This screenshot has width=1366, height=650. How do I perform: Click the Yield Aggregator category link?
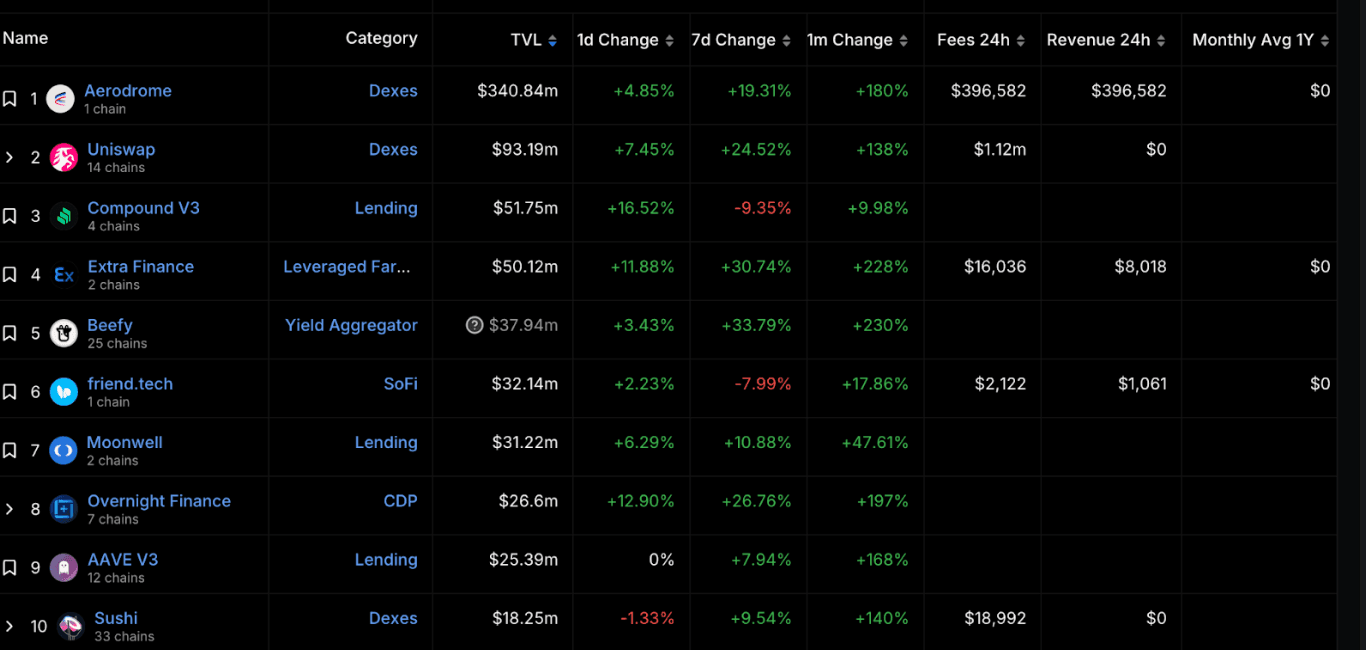click(351, 325)
